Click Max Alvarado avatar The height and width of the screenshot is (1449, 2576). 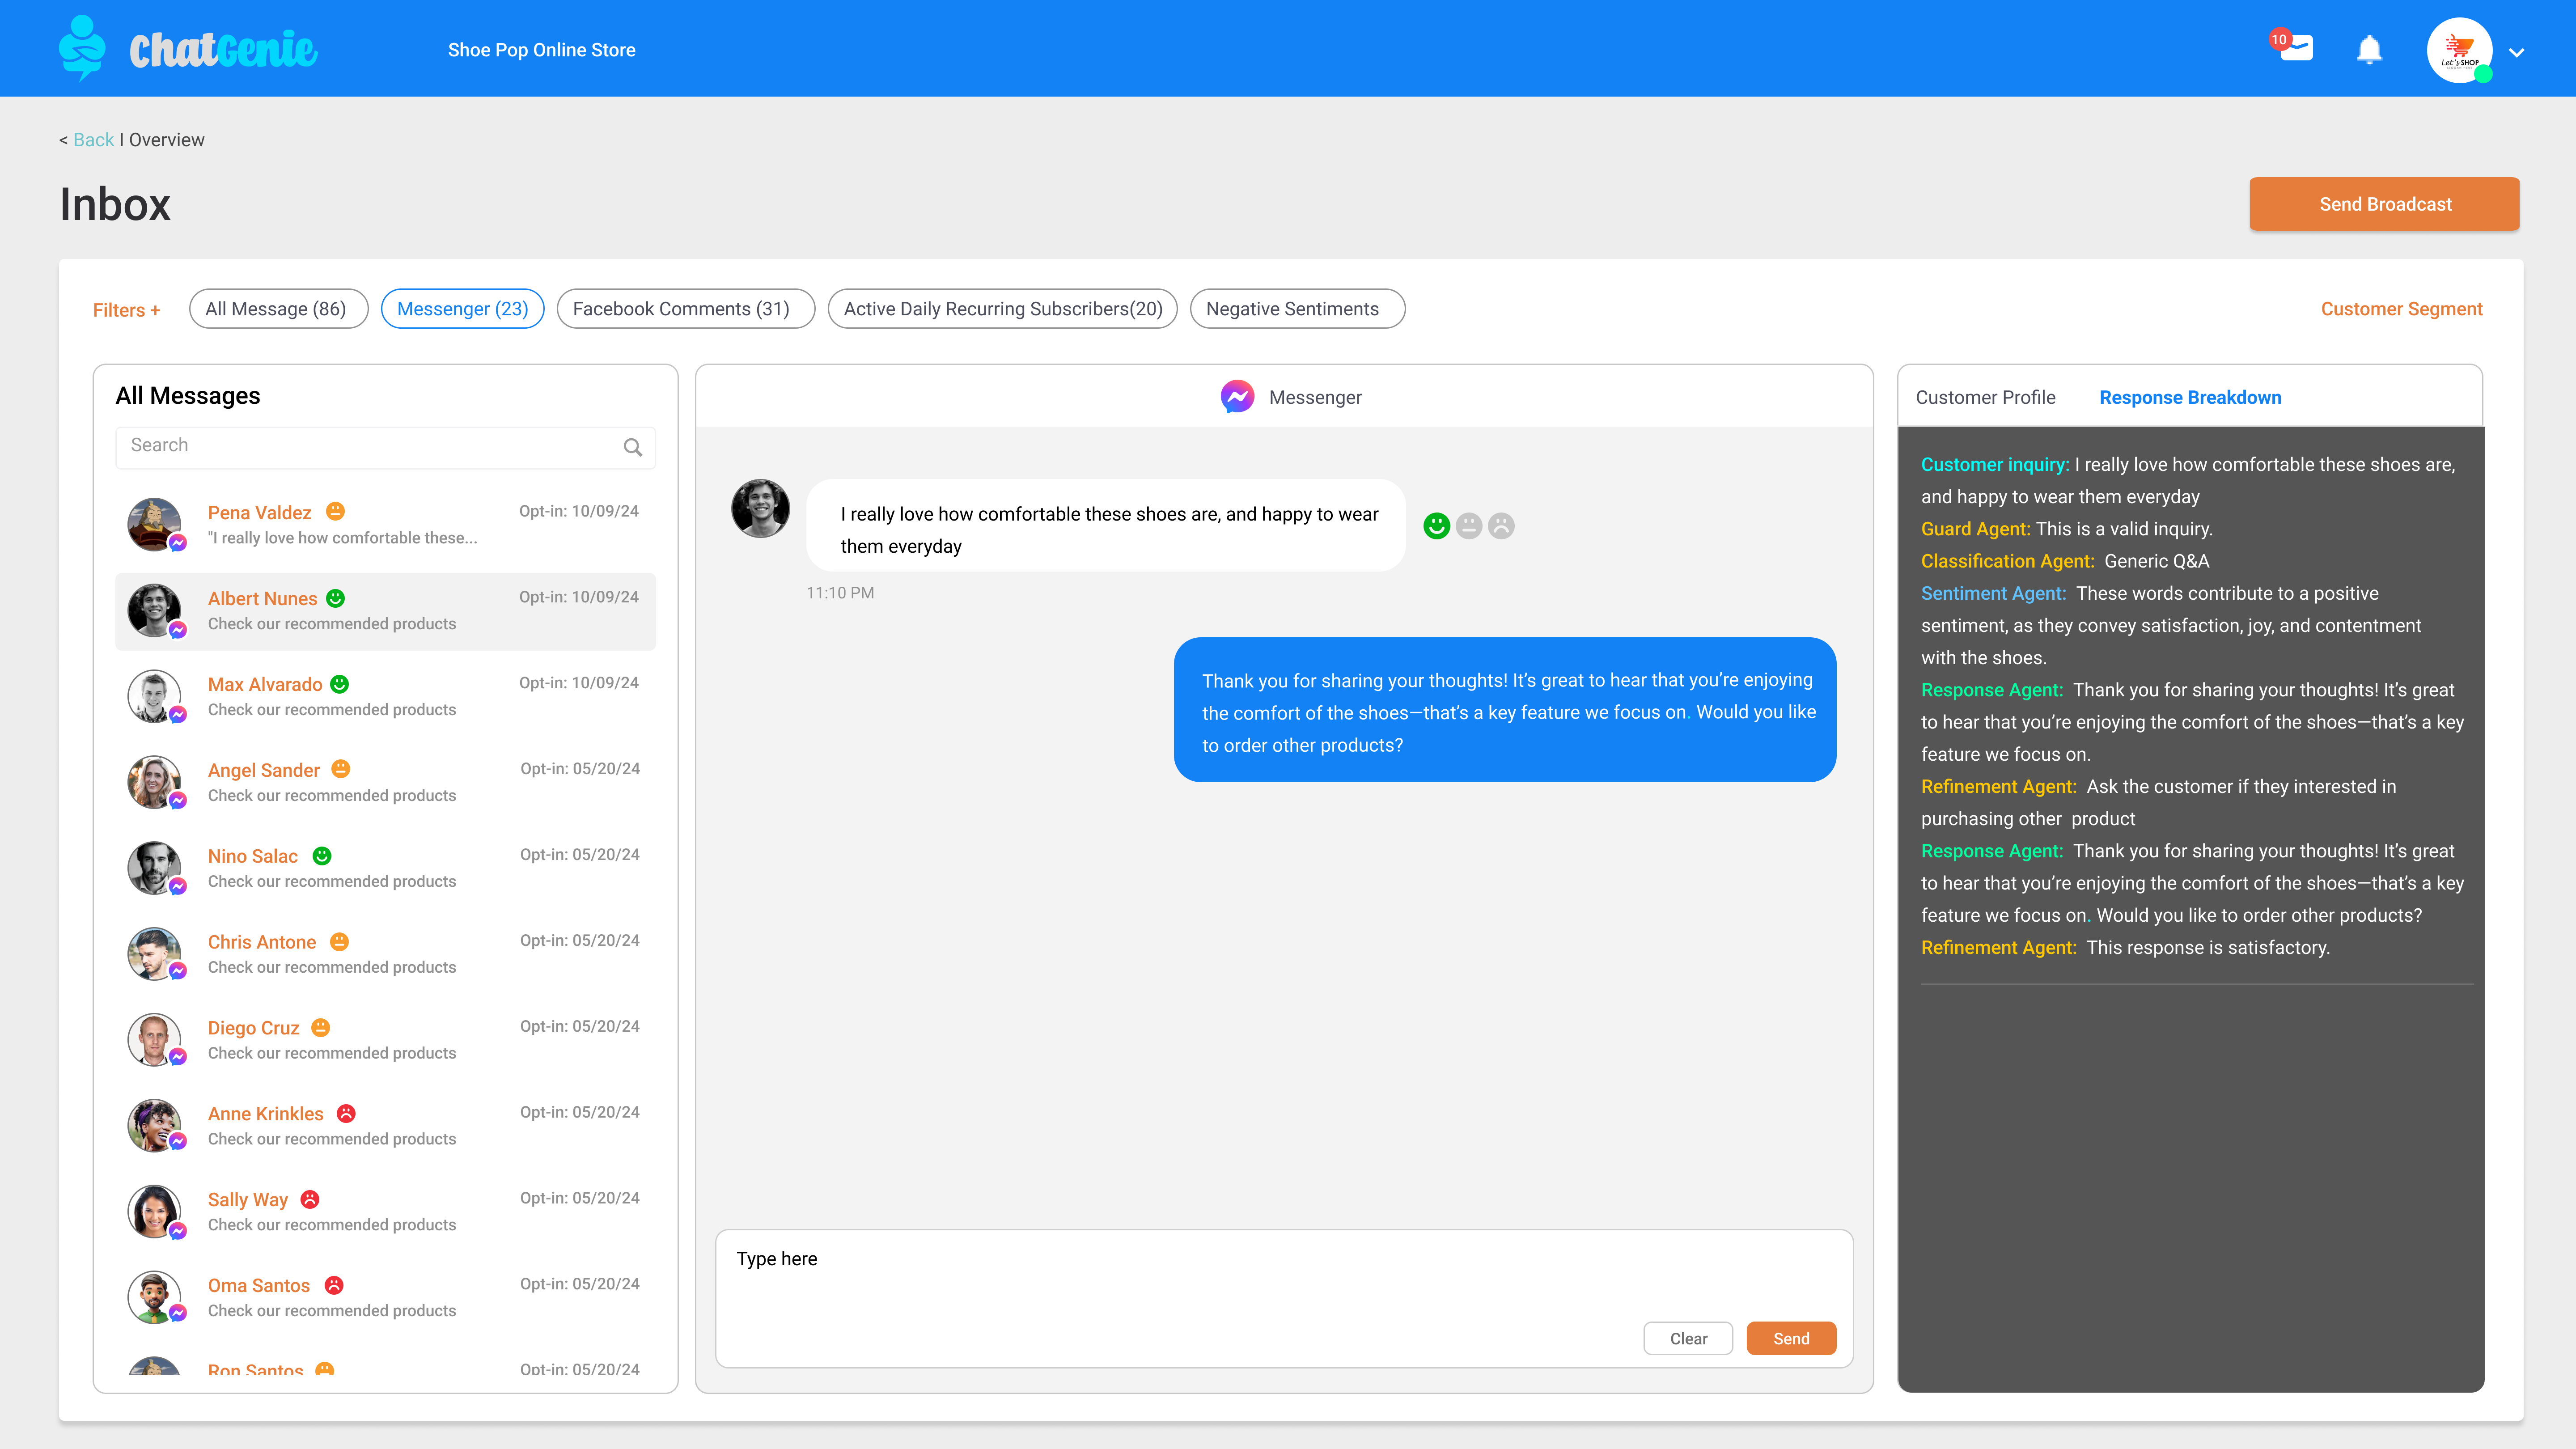coord(154,696)
